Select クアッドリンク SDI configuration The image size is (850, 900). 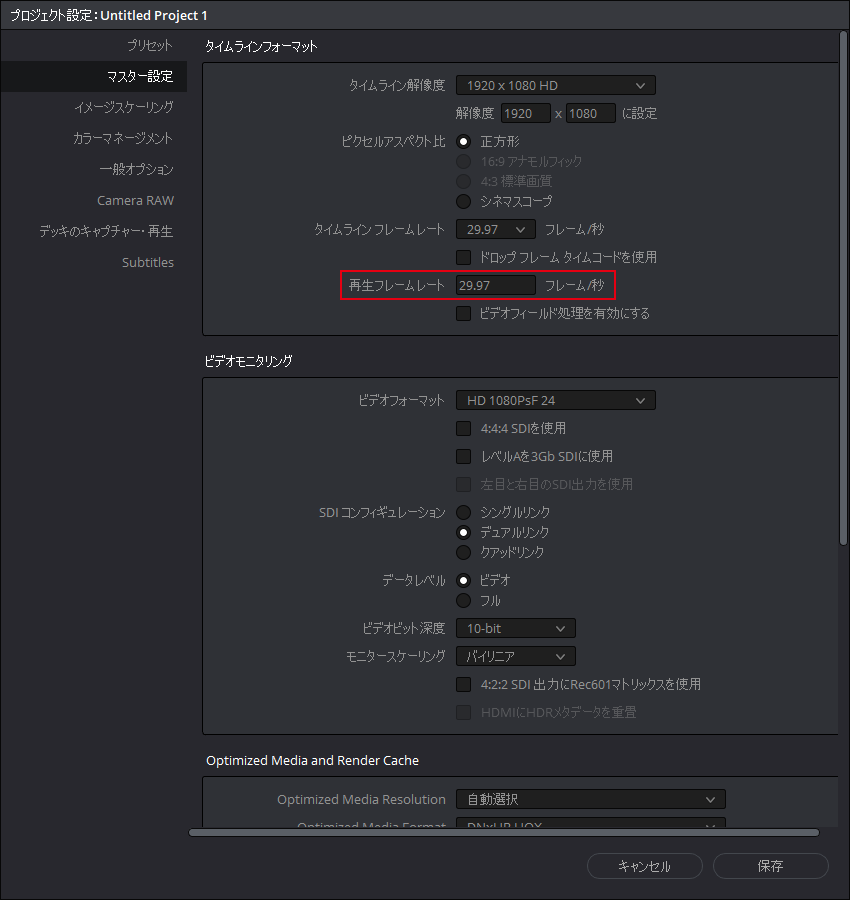[x=463, y=553]
